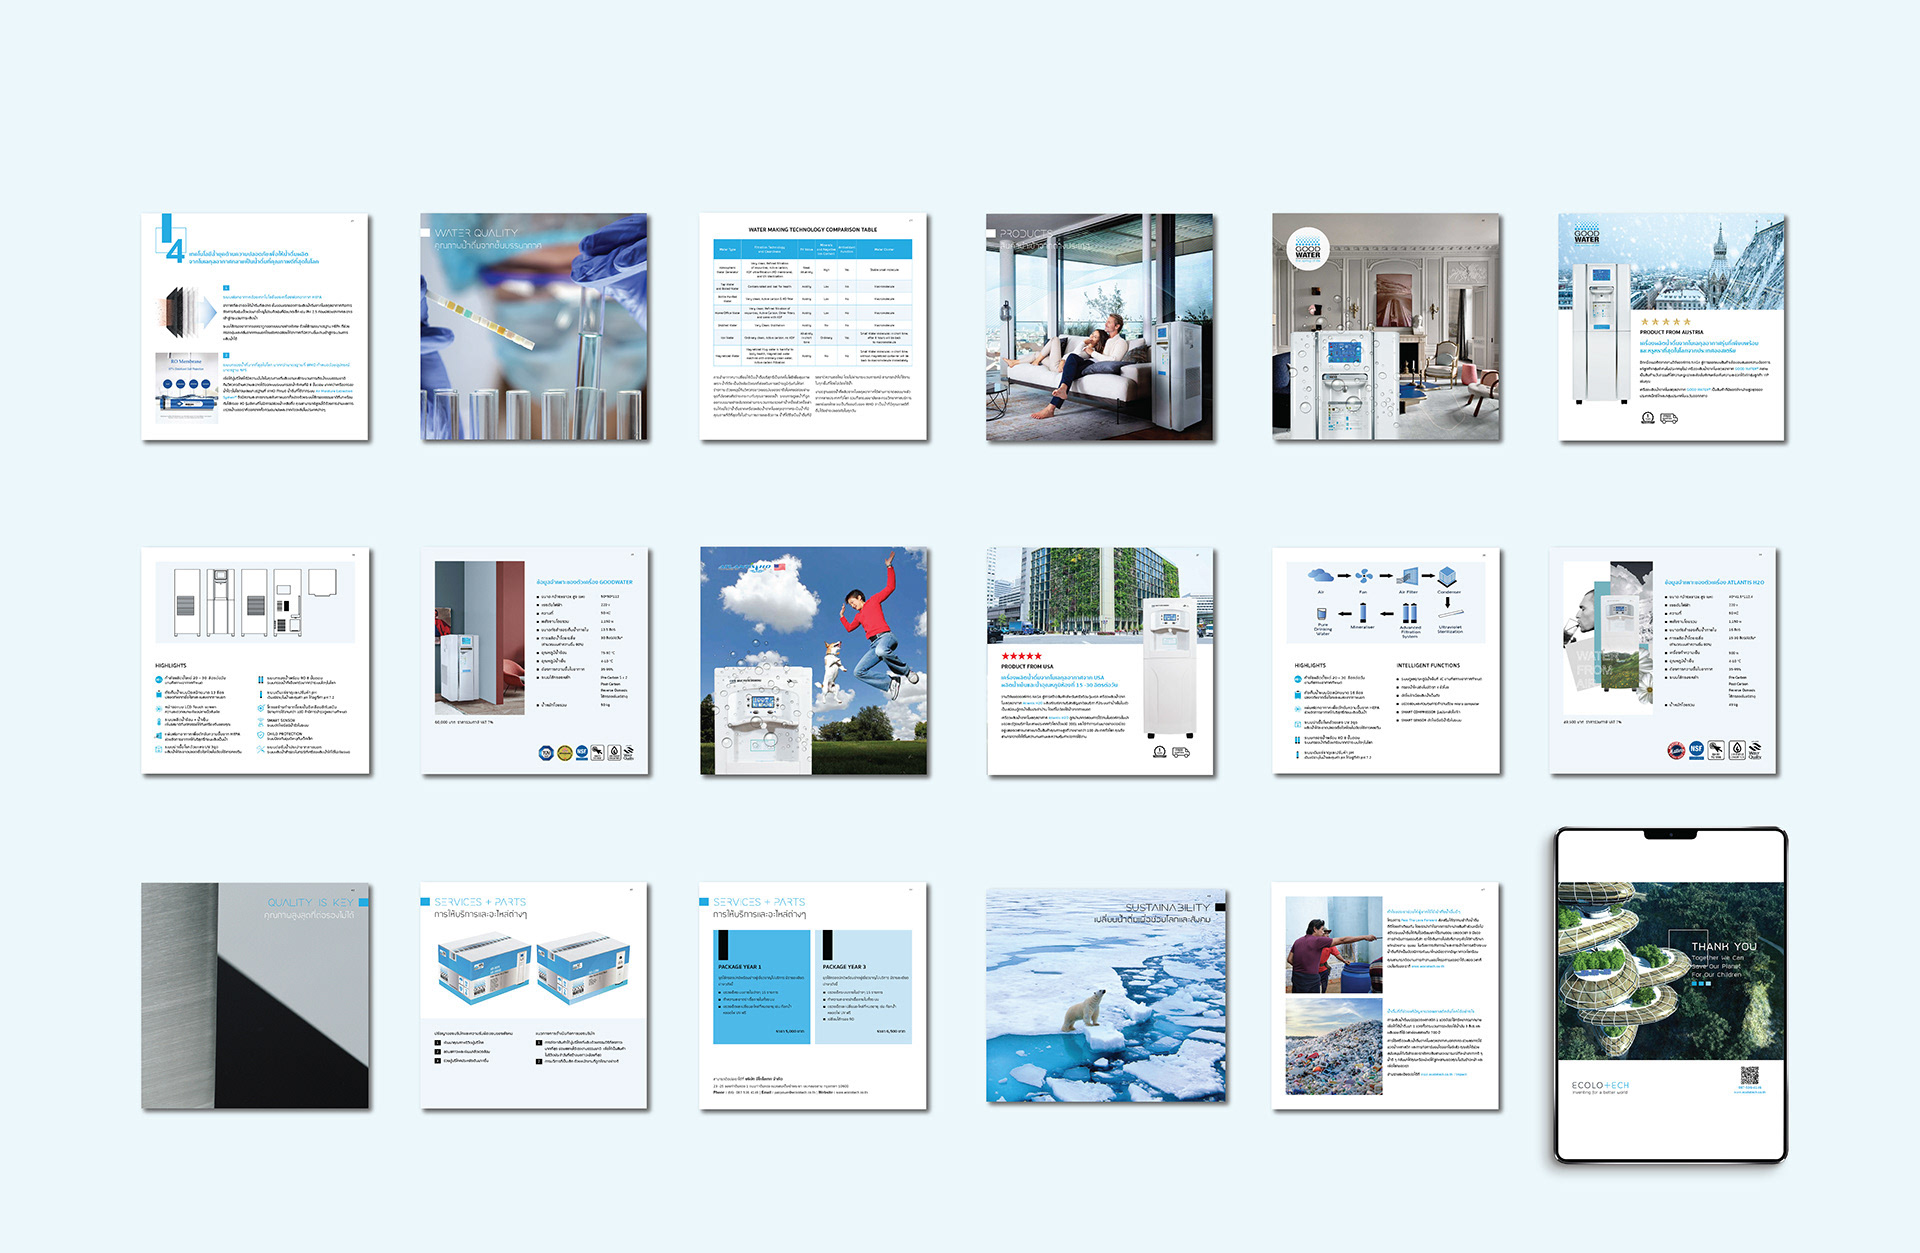Click the RO Membrane diagram on first page
The width and height of the screenshot is (1920, 1253).
pos(187,387)
